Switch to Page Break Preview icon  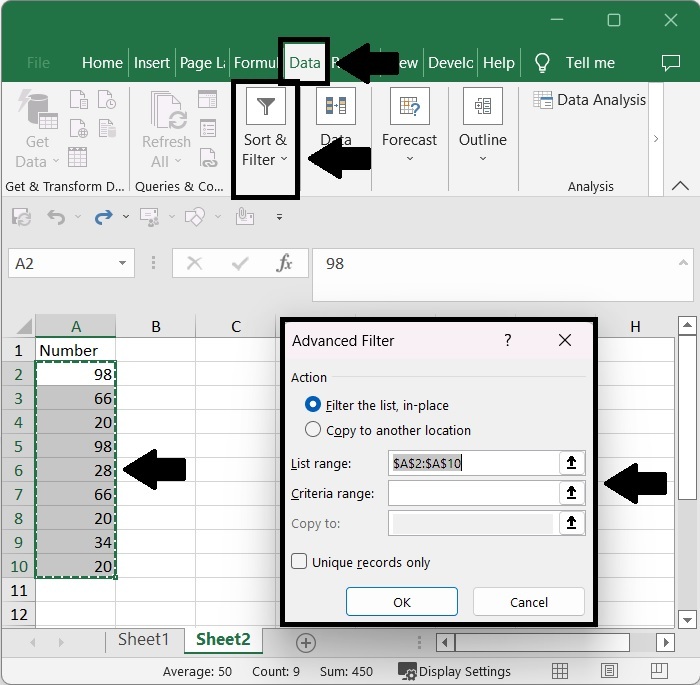[659, 671]
